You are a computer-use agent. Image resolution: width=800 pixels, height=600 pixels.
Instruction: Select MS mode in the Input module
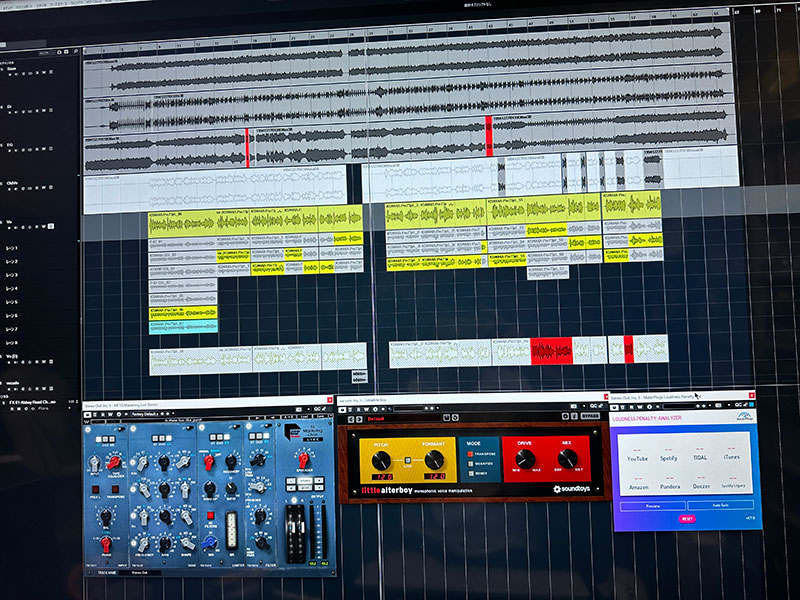tap(111, 439)
